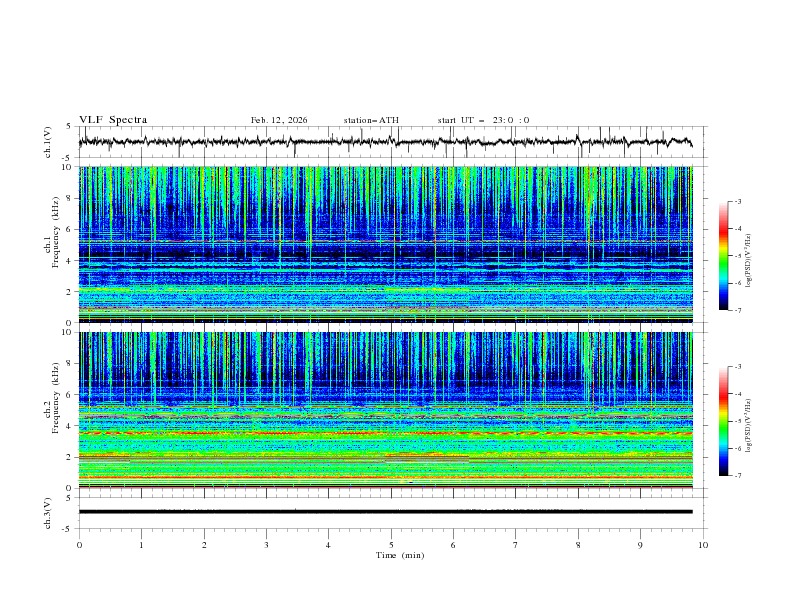This screenshot has height=612, width=792.
Task: Click the Time (min) axis label
Action: [x=399, y=554]
